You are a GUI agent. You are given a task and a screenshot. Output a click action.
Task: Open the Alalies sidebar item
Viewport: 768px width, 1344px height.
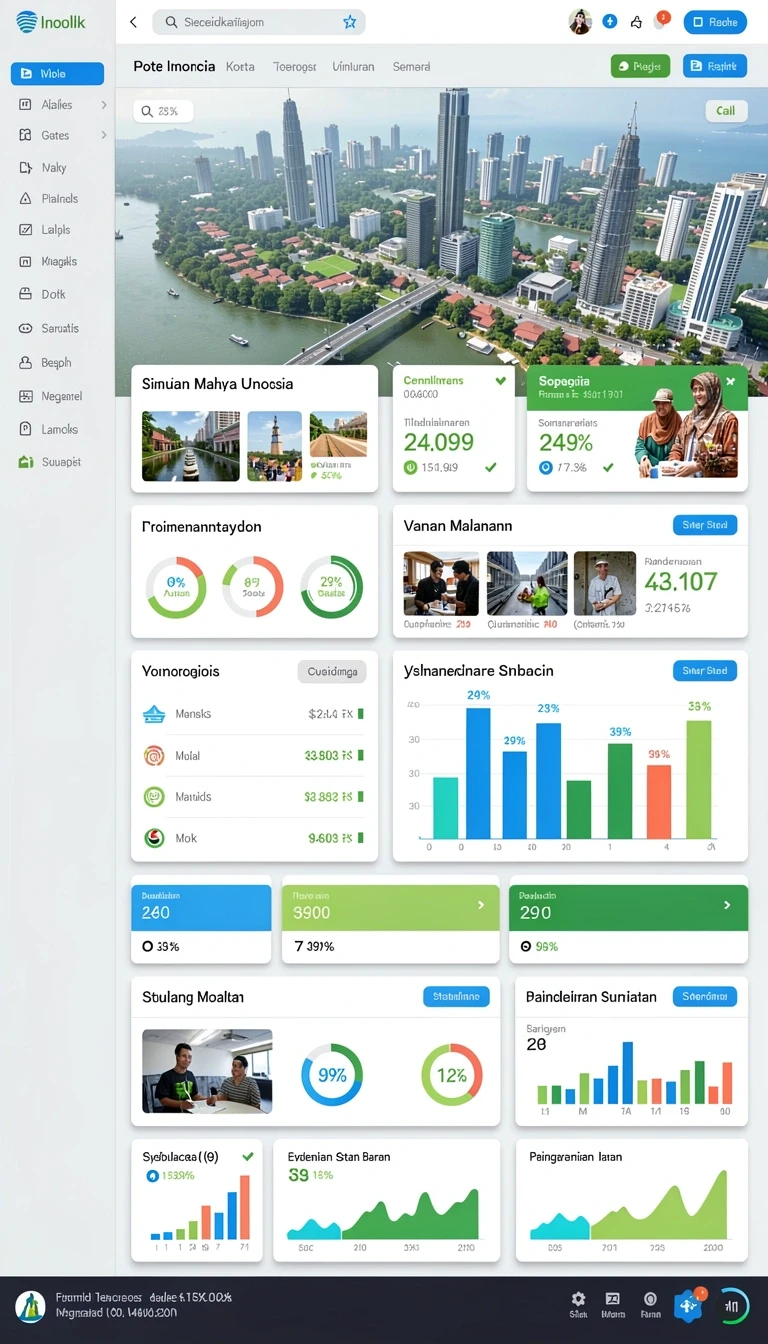(57, 104)
